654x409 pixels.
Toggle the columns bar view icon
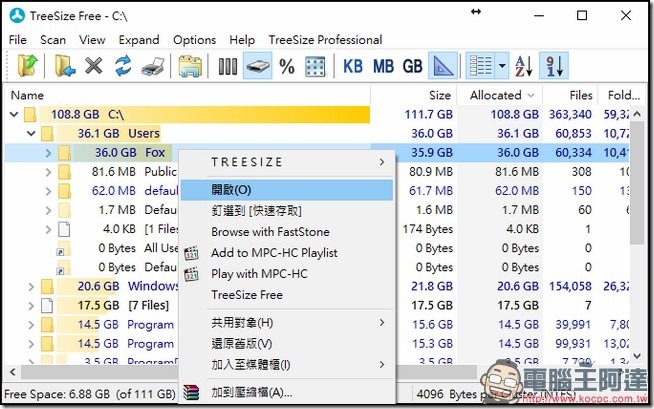(x=228, y=66)
